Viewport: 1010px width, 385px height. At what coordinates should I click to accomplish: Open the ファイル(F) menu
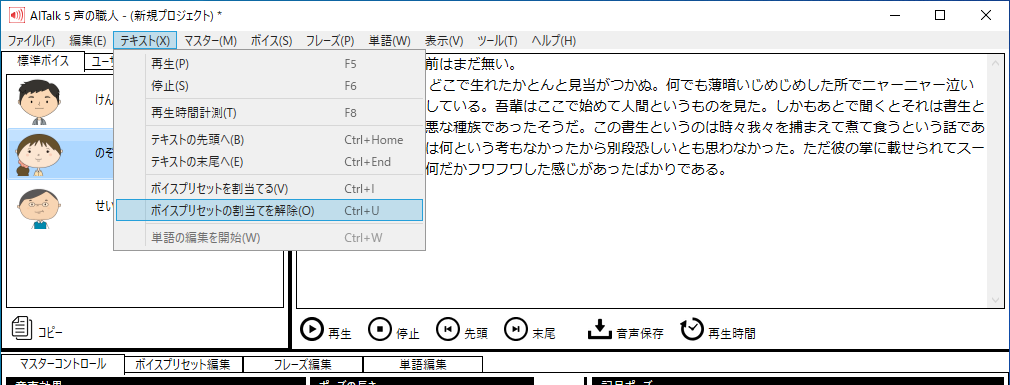[32, 41]
